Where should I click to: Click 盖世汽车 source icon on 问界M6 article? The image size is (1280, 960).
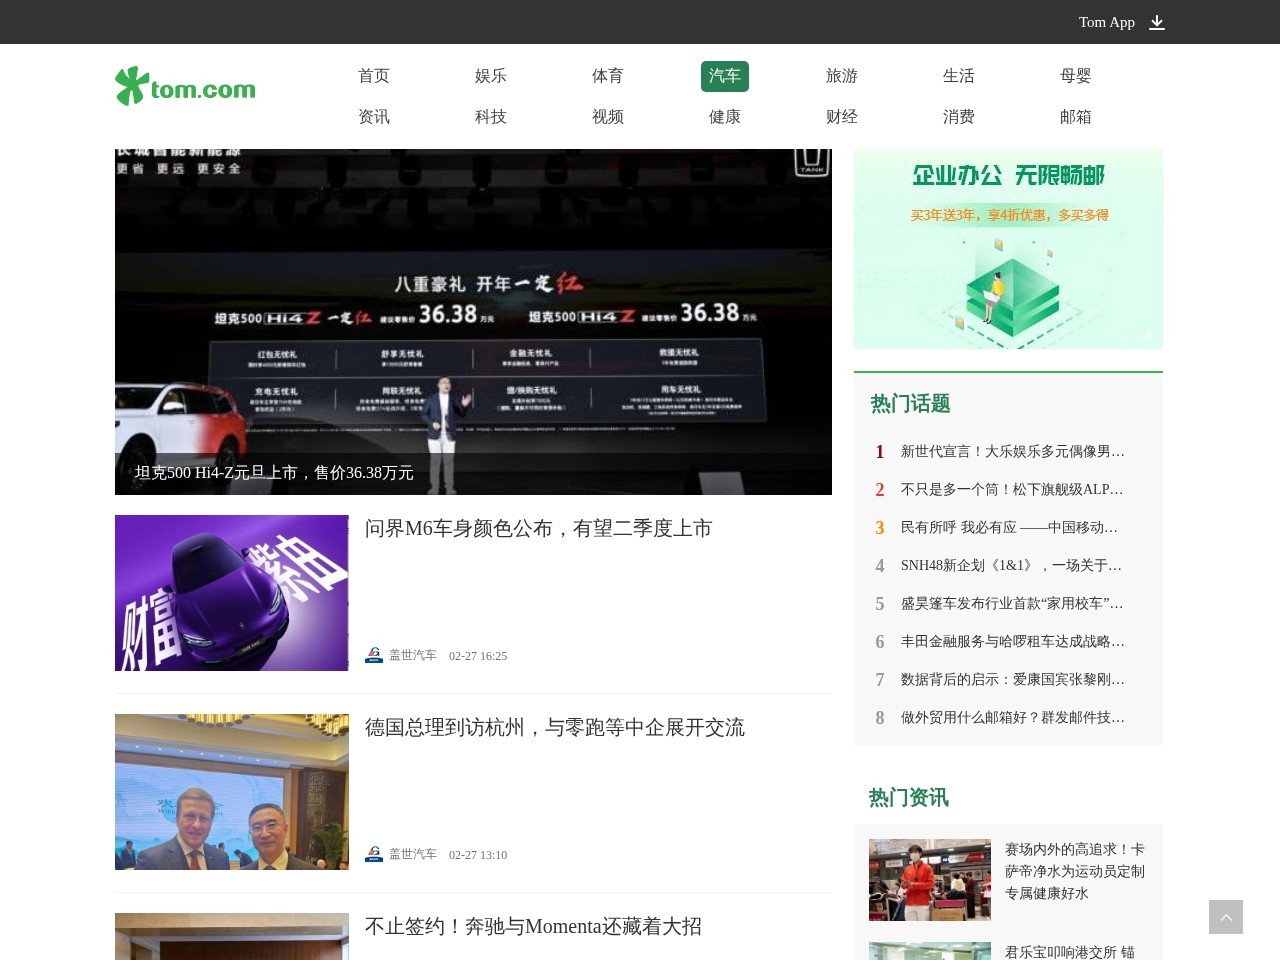tap(374, 656)
